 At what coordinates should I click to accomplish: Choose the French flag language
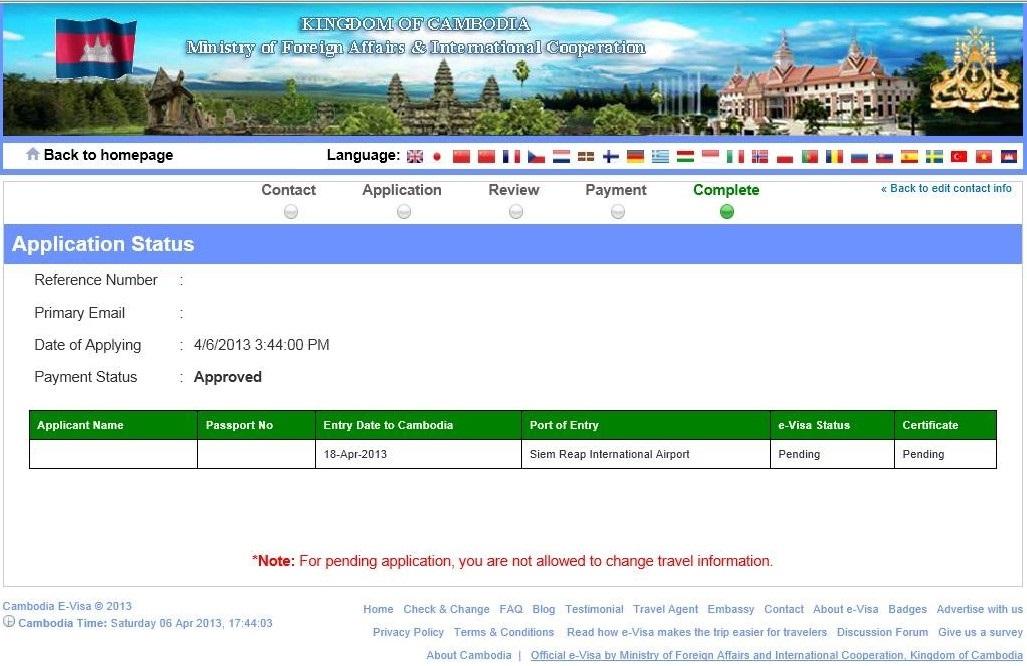(x=511, y=157)
